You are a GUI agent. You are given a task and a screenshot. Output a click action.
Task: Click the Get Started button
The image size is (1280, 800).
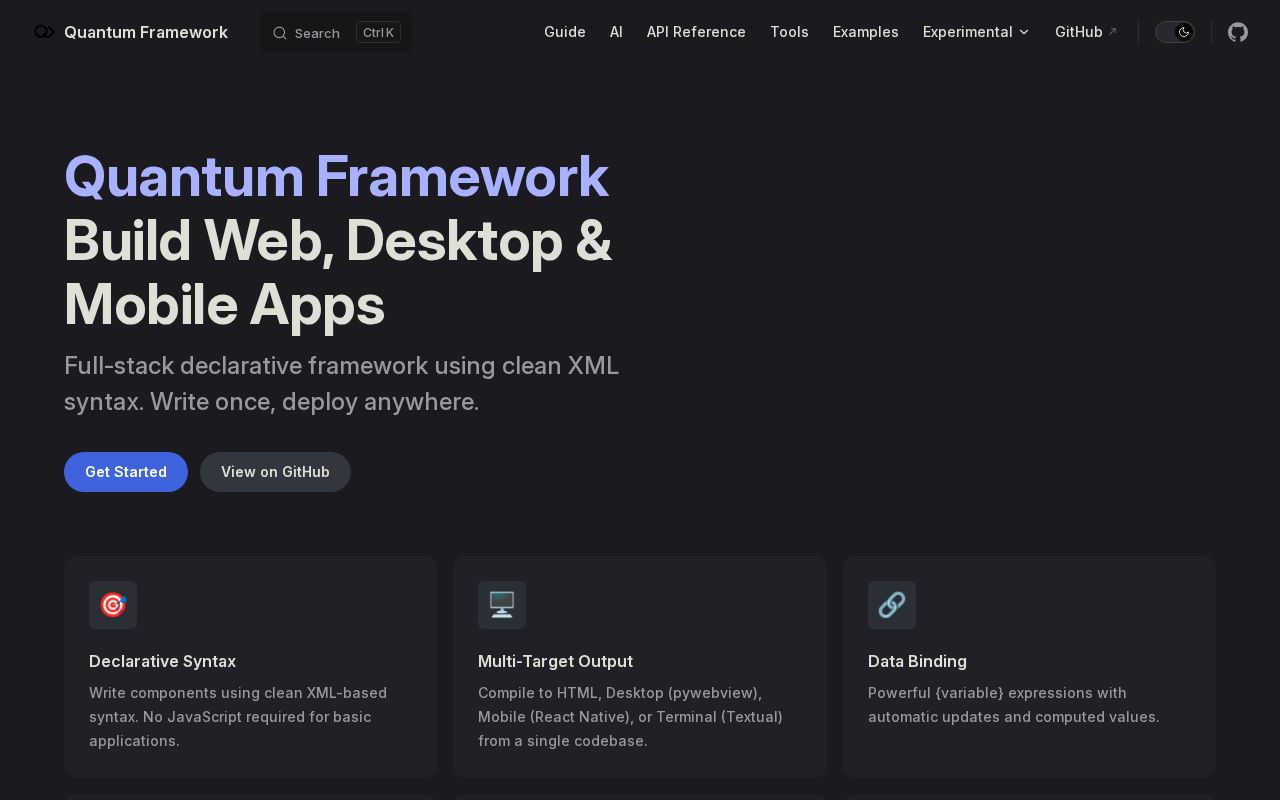[126, 472]
